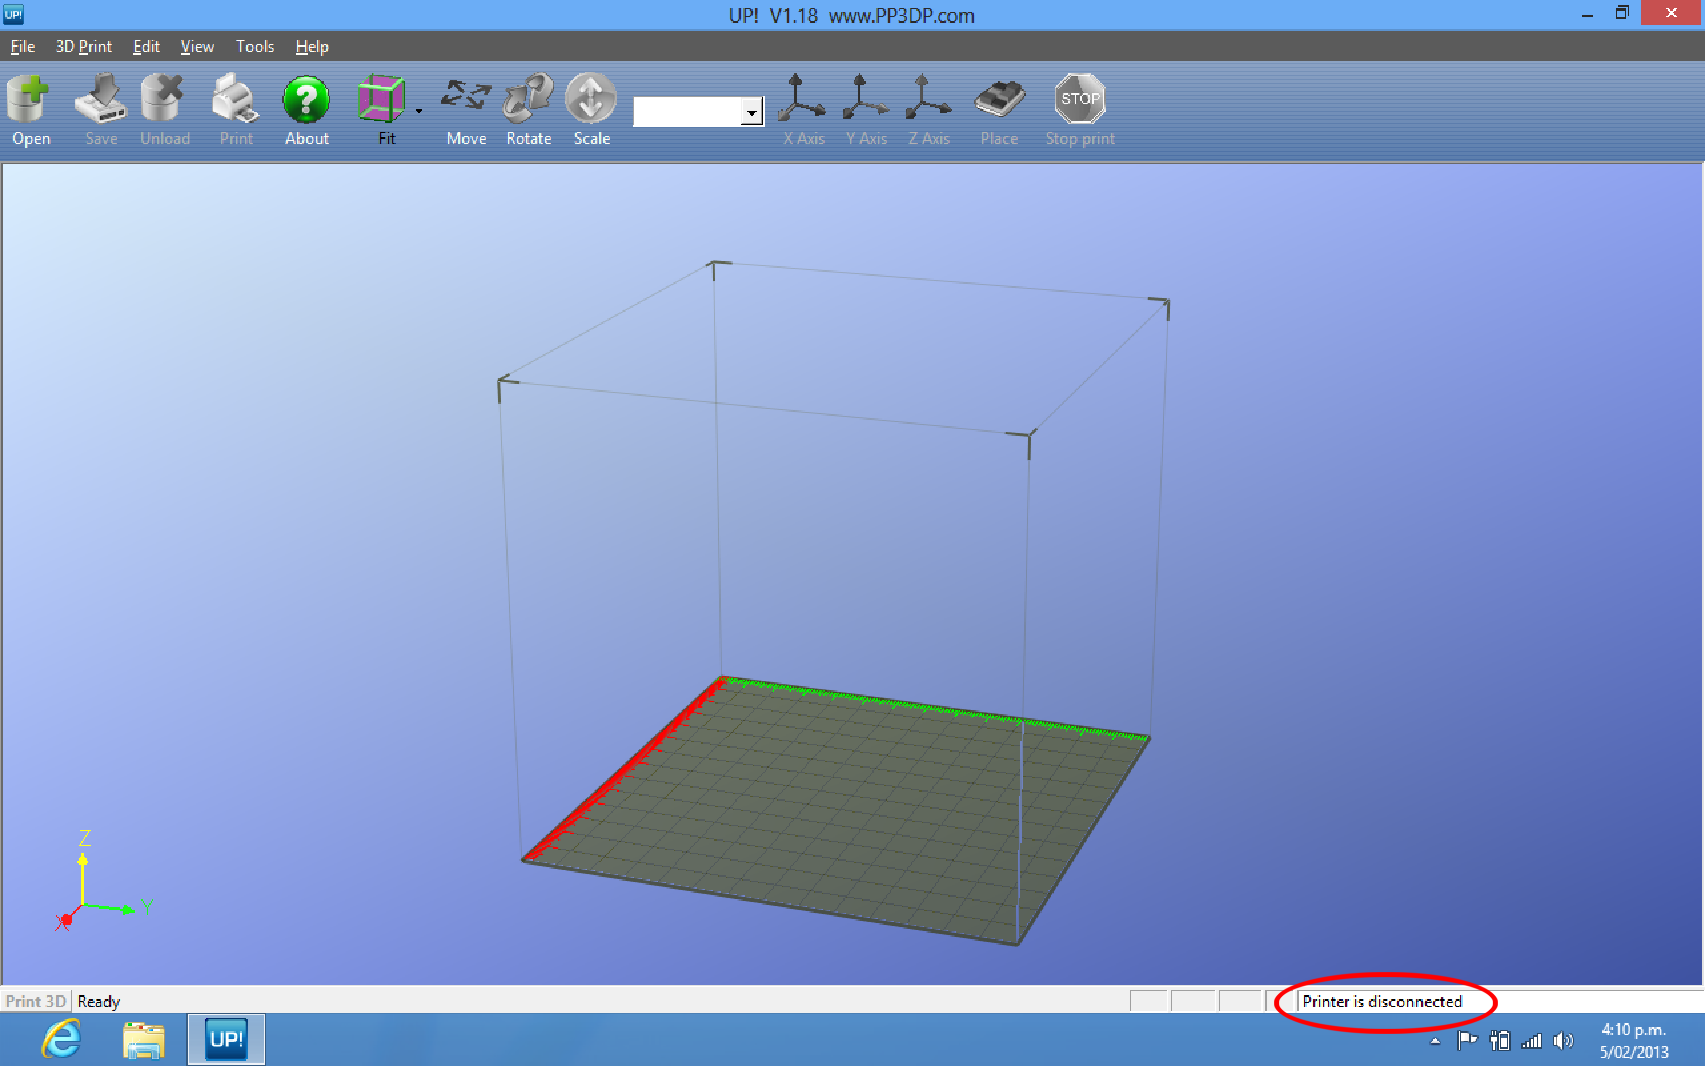This screenshot has width=1705, height=1066.
Task: Select the Fit view cube icon
Action: click(381, 100)
